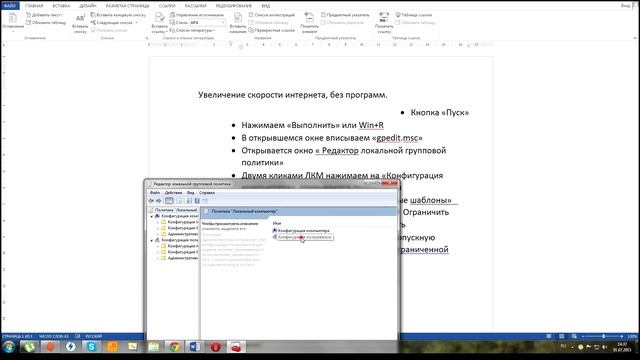Switch to Print Layout view in the status bar

pos(562,336)
